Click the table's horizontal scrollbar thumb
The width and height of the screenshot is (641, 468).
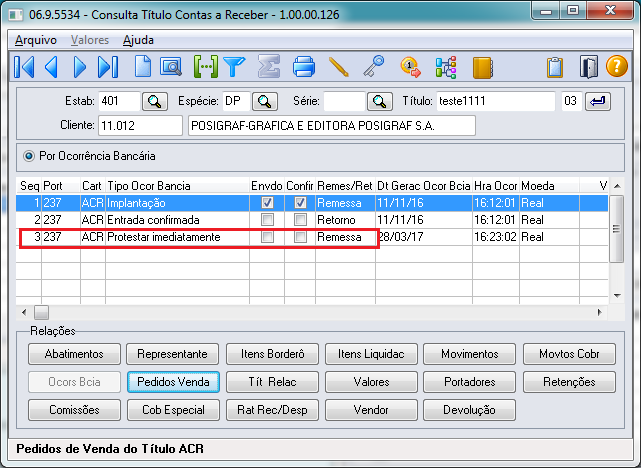(41, 313)
